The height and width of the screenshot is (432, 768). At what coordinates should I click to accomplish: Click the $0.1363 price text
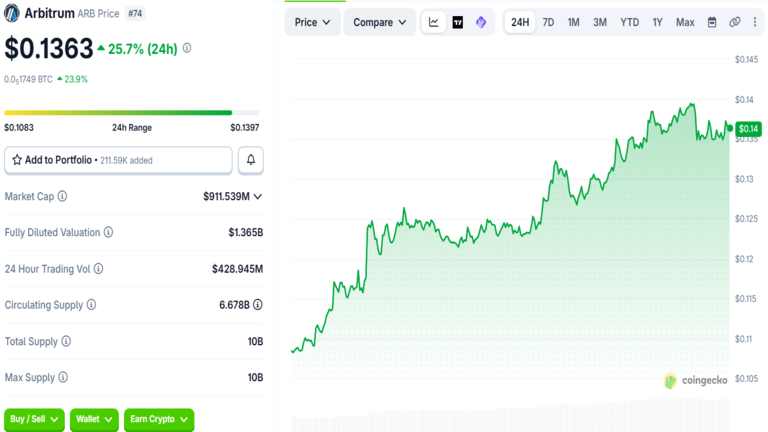tap(48, 48)
